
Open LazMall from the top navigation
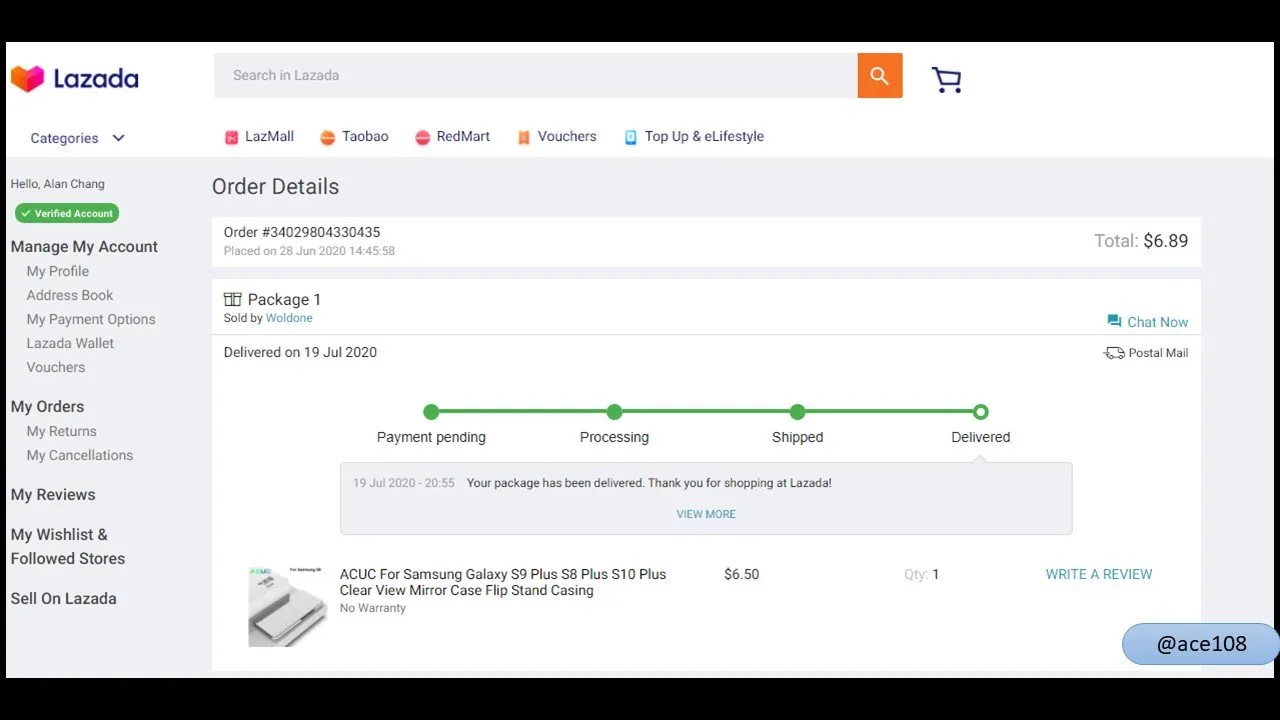click(x=269, y=137)
